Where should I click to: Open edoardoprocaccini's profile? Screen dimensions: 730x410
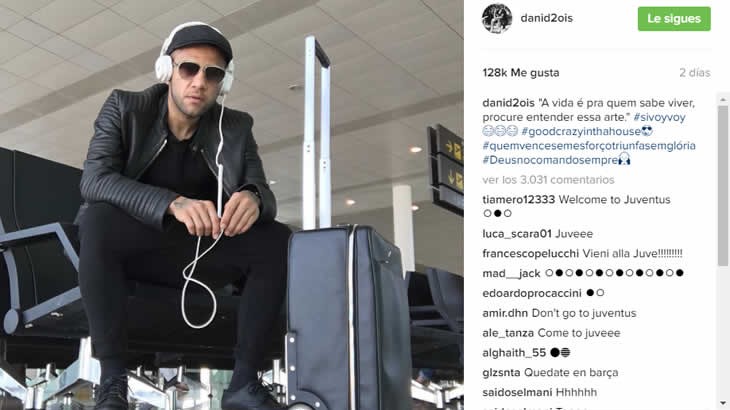point(532,293)
